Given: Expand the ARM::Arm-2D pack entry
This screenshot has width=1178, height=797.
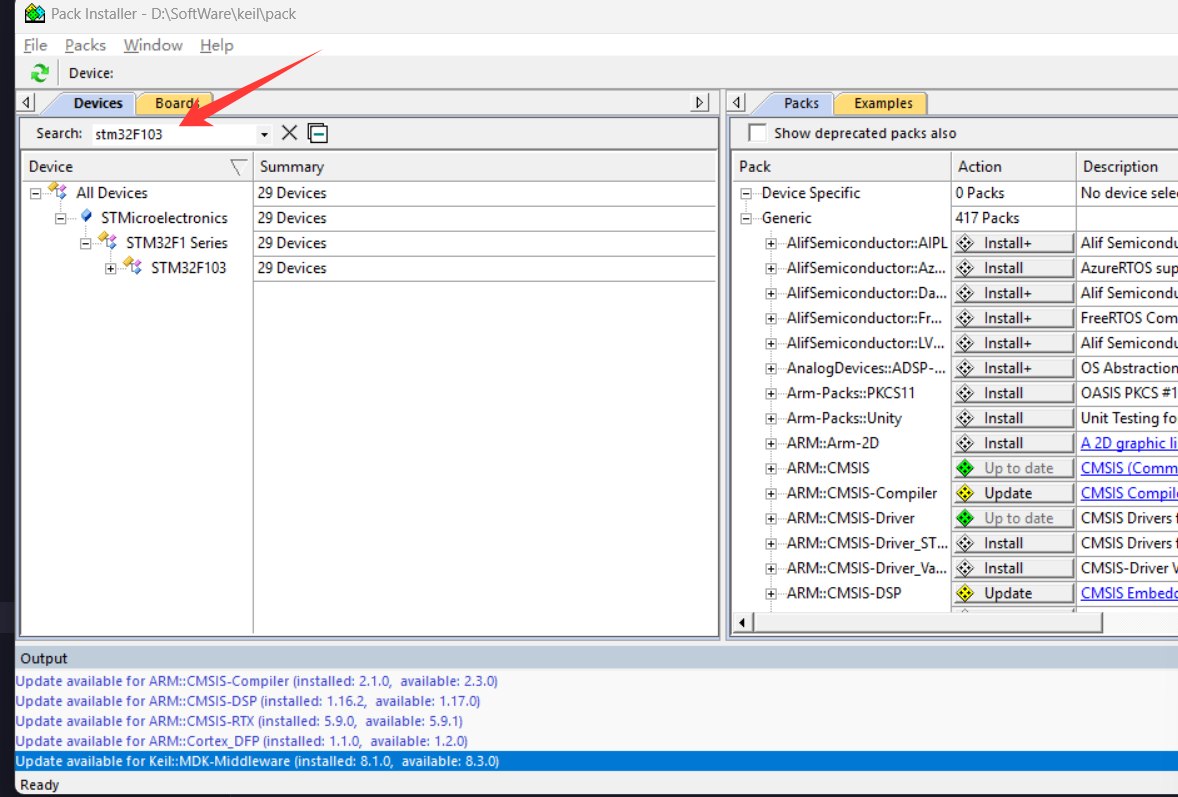Looking at the screenshot, I should (x=771, y=443).
